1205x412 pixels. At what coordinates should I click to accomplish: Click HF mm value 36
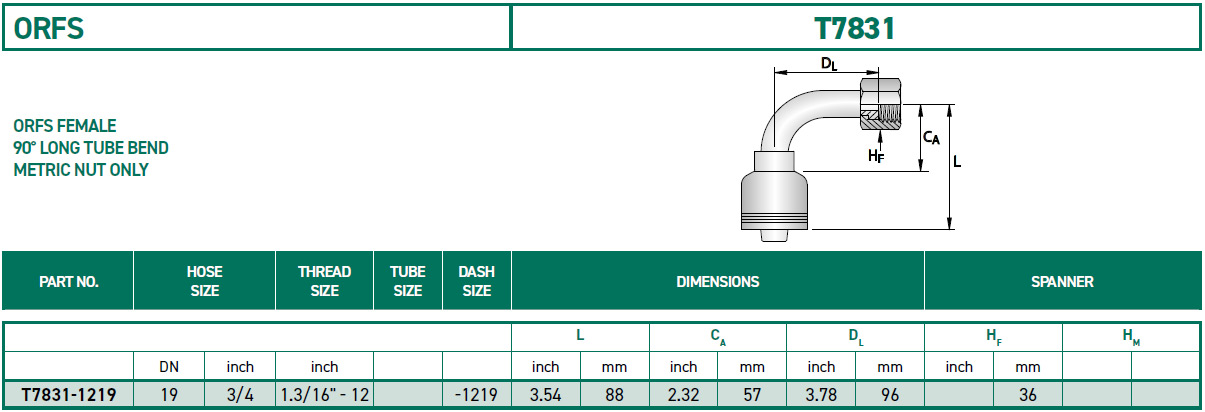[x=1028, y=395]
